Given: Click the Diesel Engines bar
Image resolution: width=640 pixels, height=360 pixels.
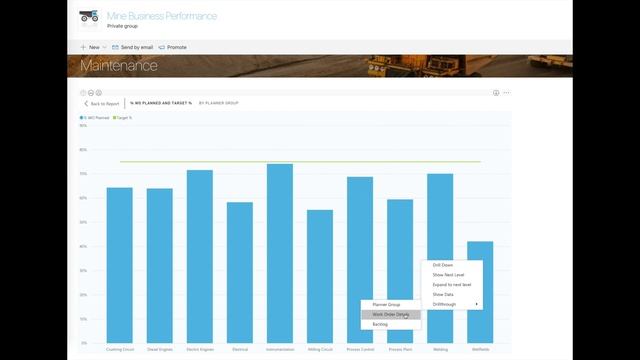Looking at the screenshot, I should click(160, 266).
